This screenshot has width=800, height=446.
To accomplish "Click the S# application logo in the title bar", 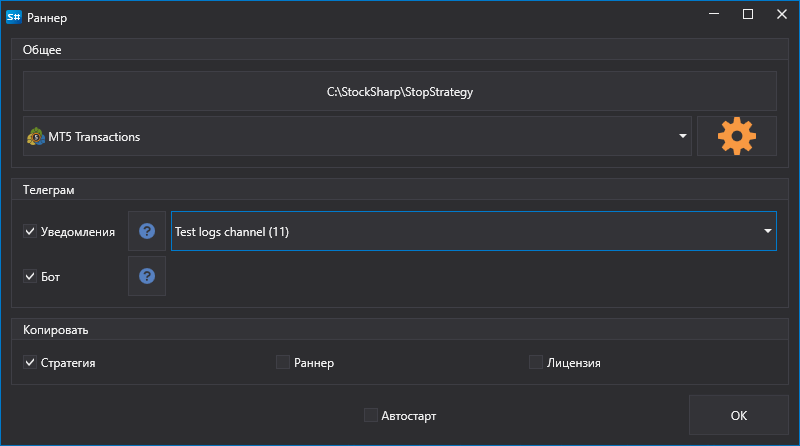I will pyautogui.click(x=14, y=17).
